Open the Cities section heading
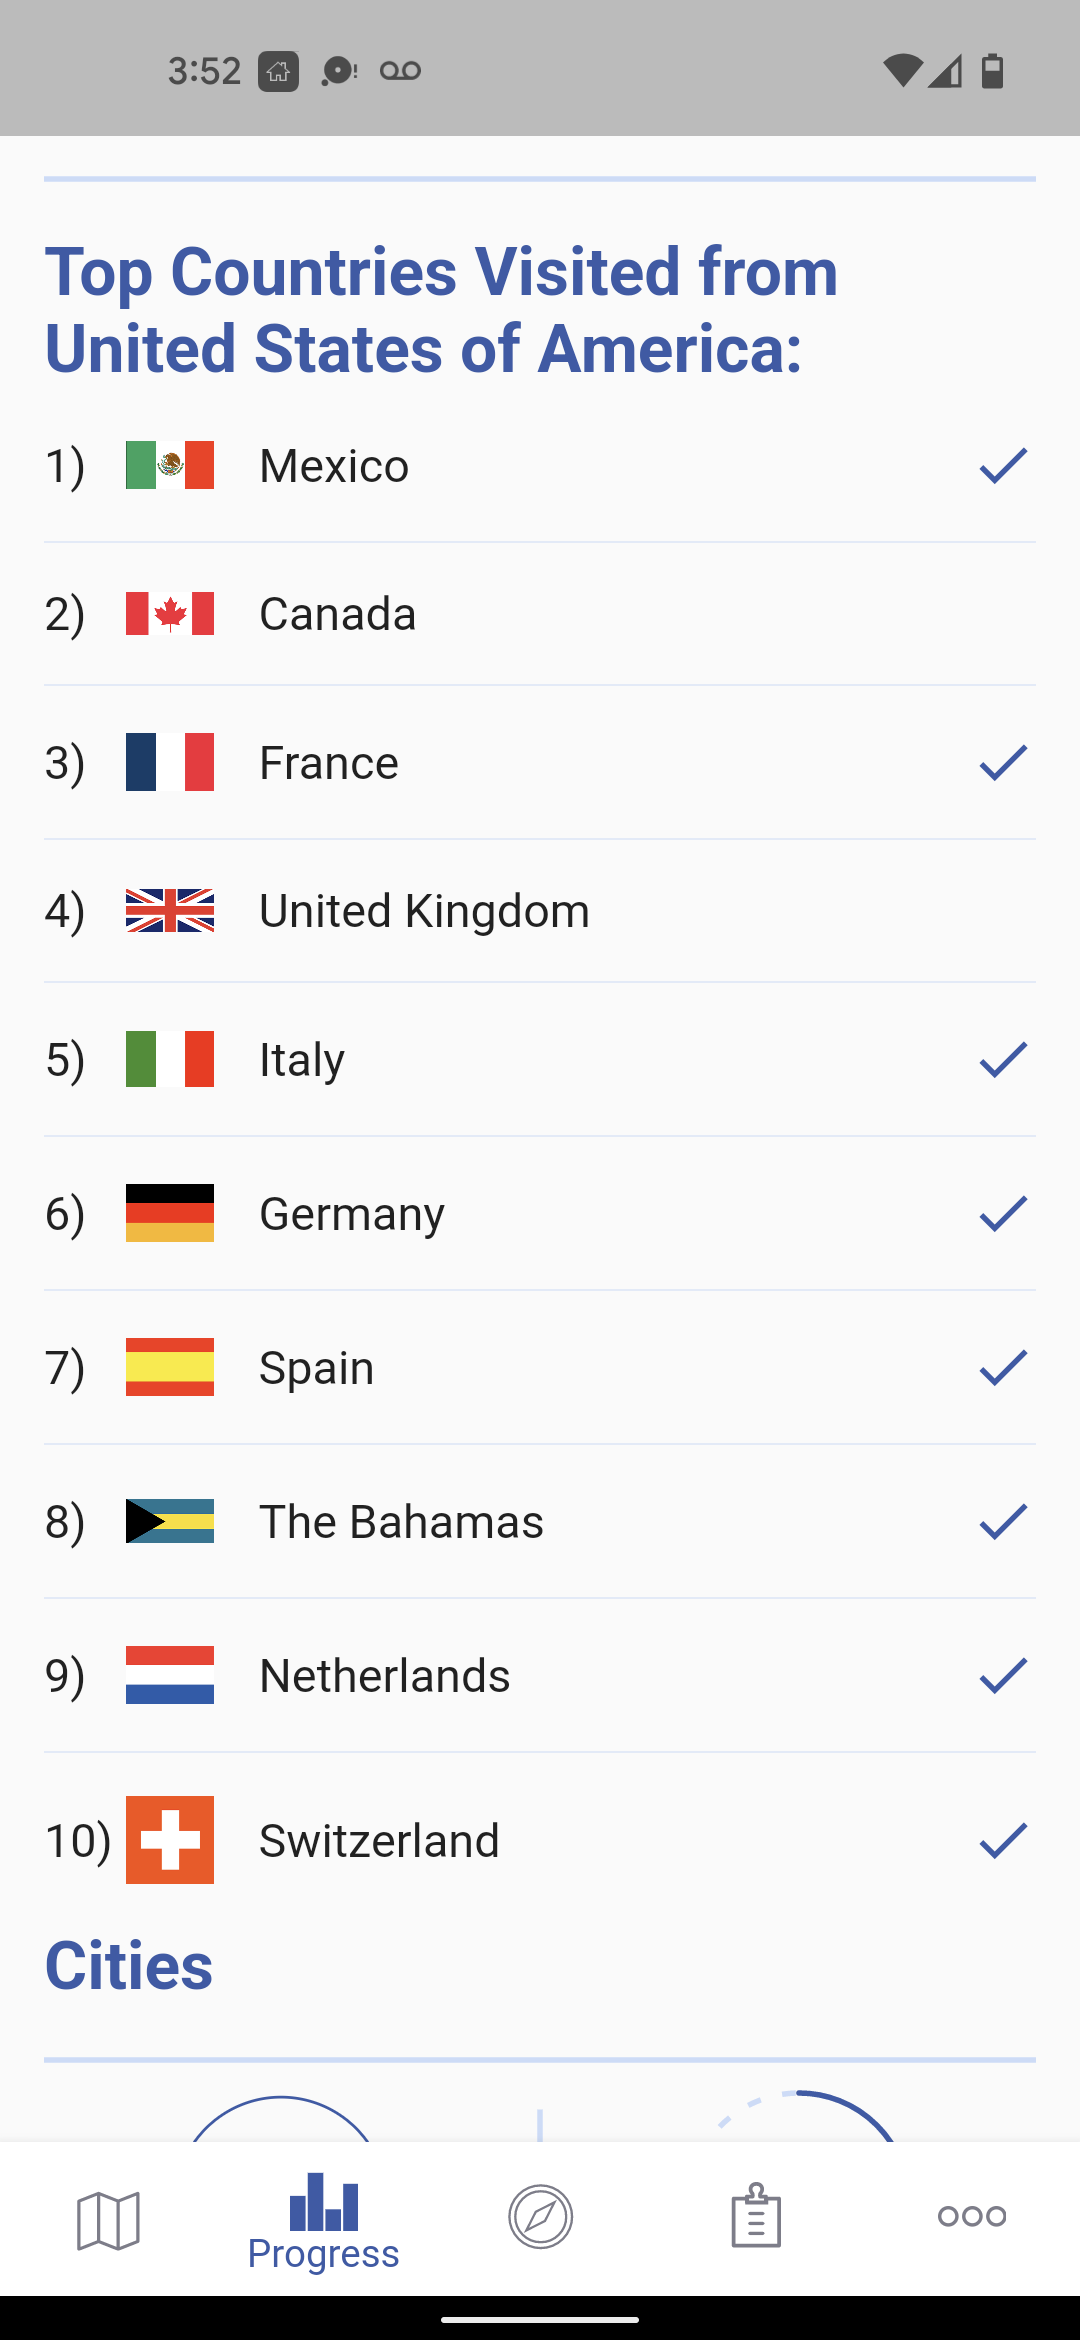The width and height of the screenshot is (1080, 2340). coord(129,1966)
